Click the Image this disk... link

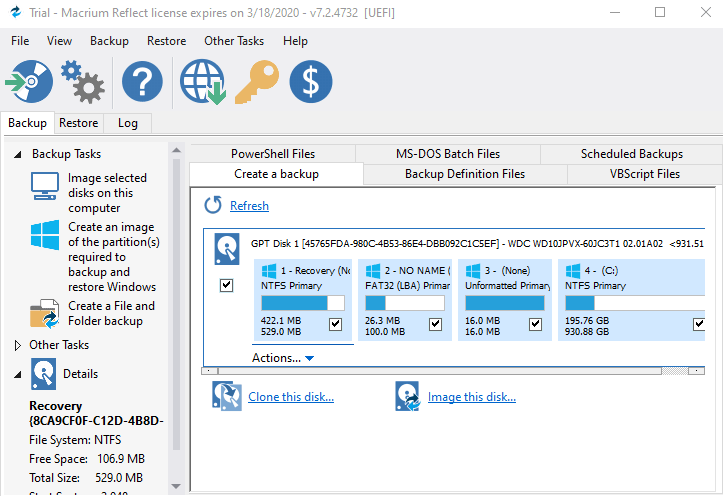(472, 397)
